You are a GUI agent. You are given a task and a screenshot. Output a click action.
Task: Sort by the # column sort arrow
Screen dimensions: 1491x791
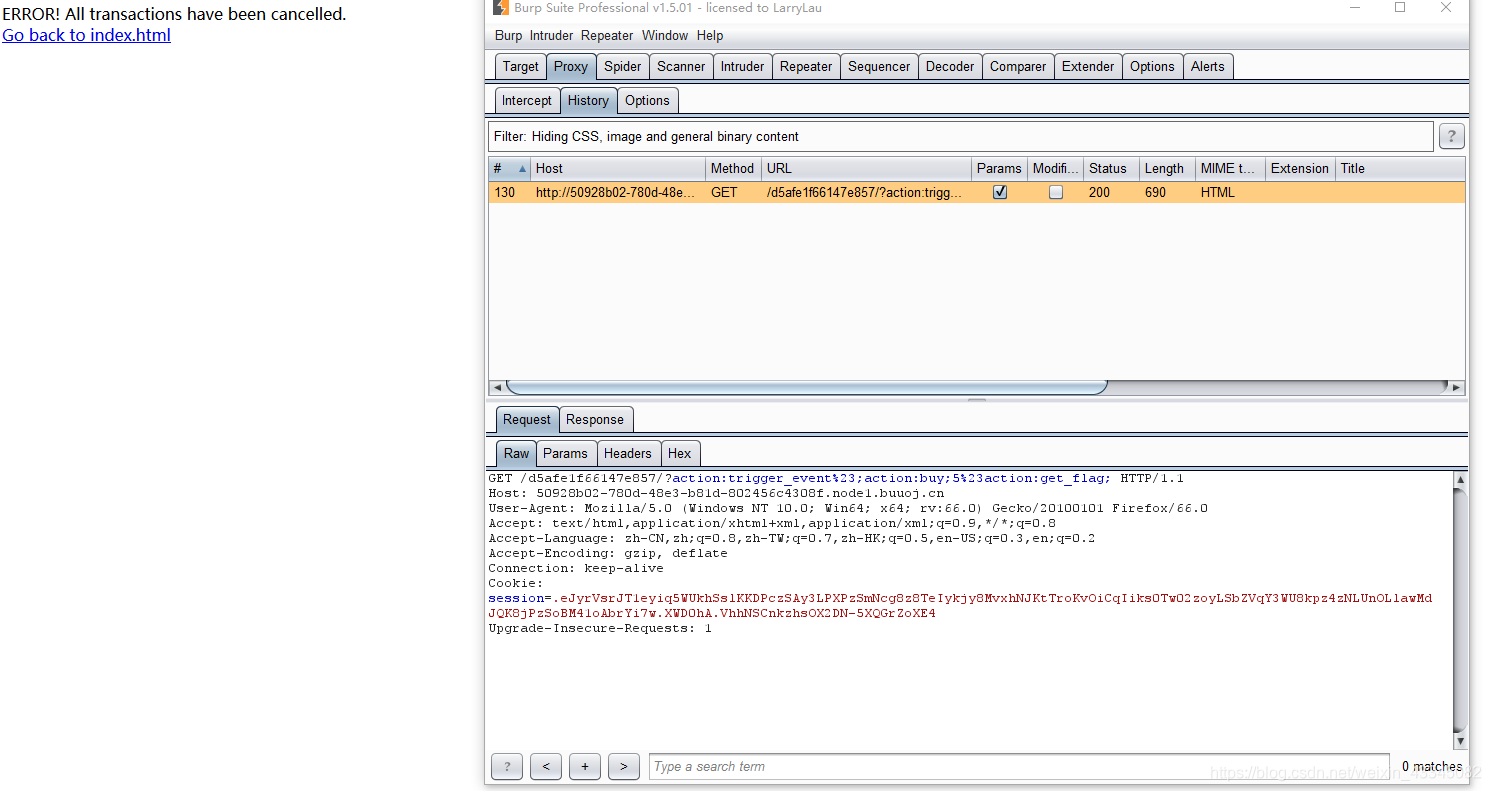tap(522, 169)
